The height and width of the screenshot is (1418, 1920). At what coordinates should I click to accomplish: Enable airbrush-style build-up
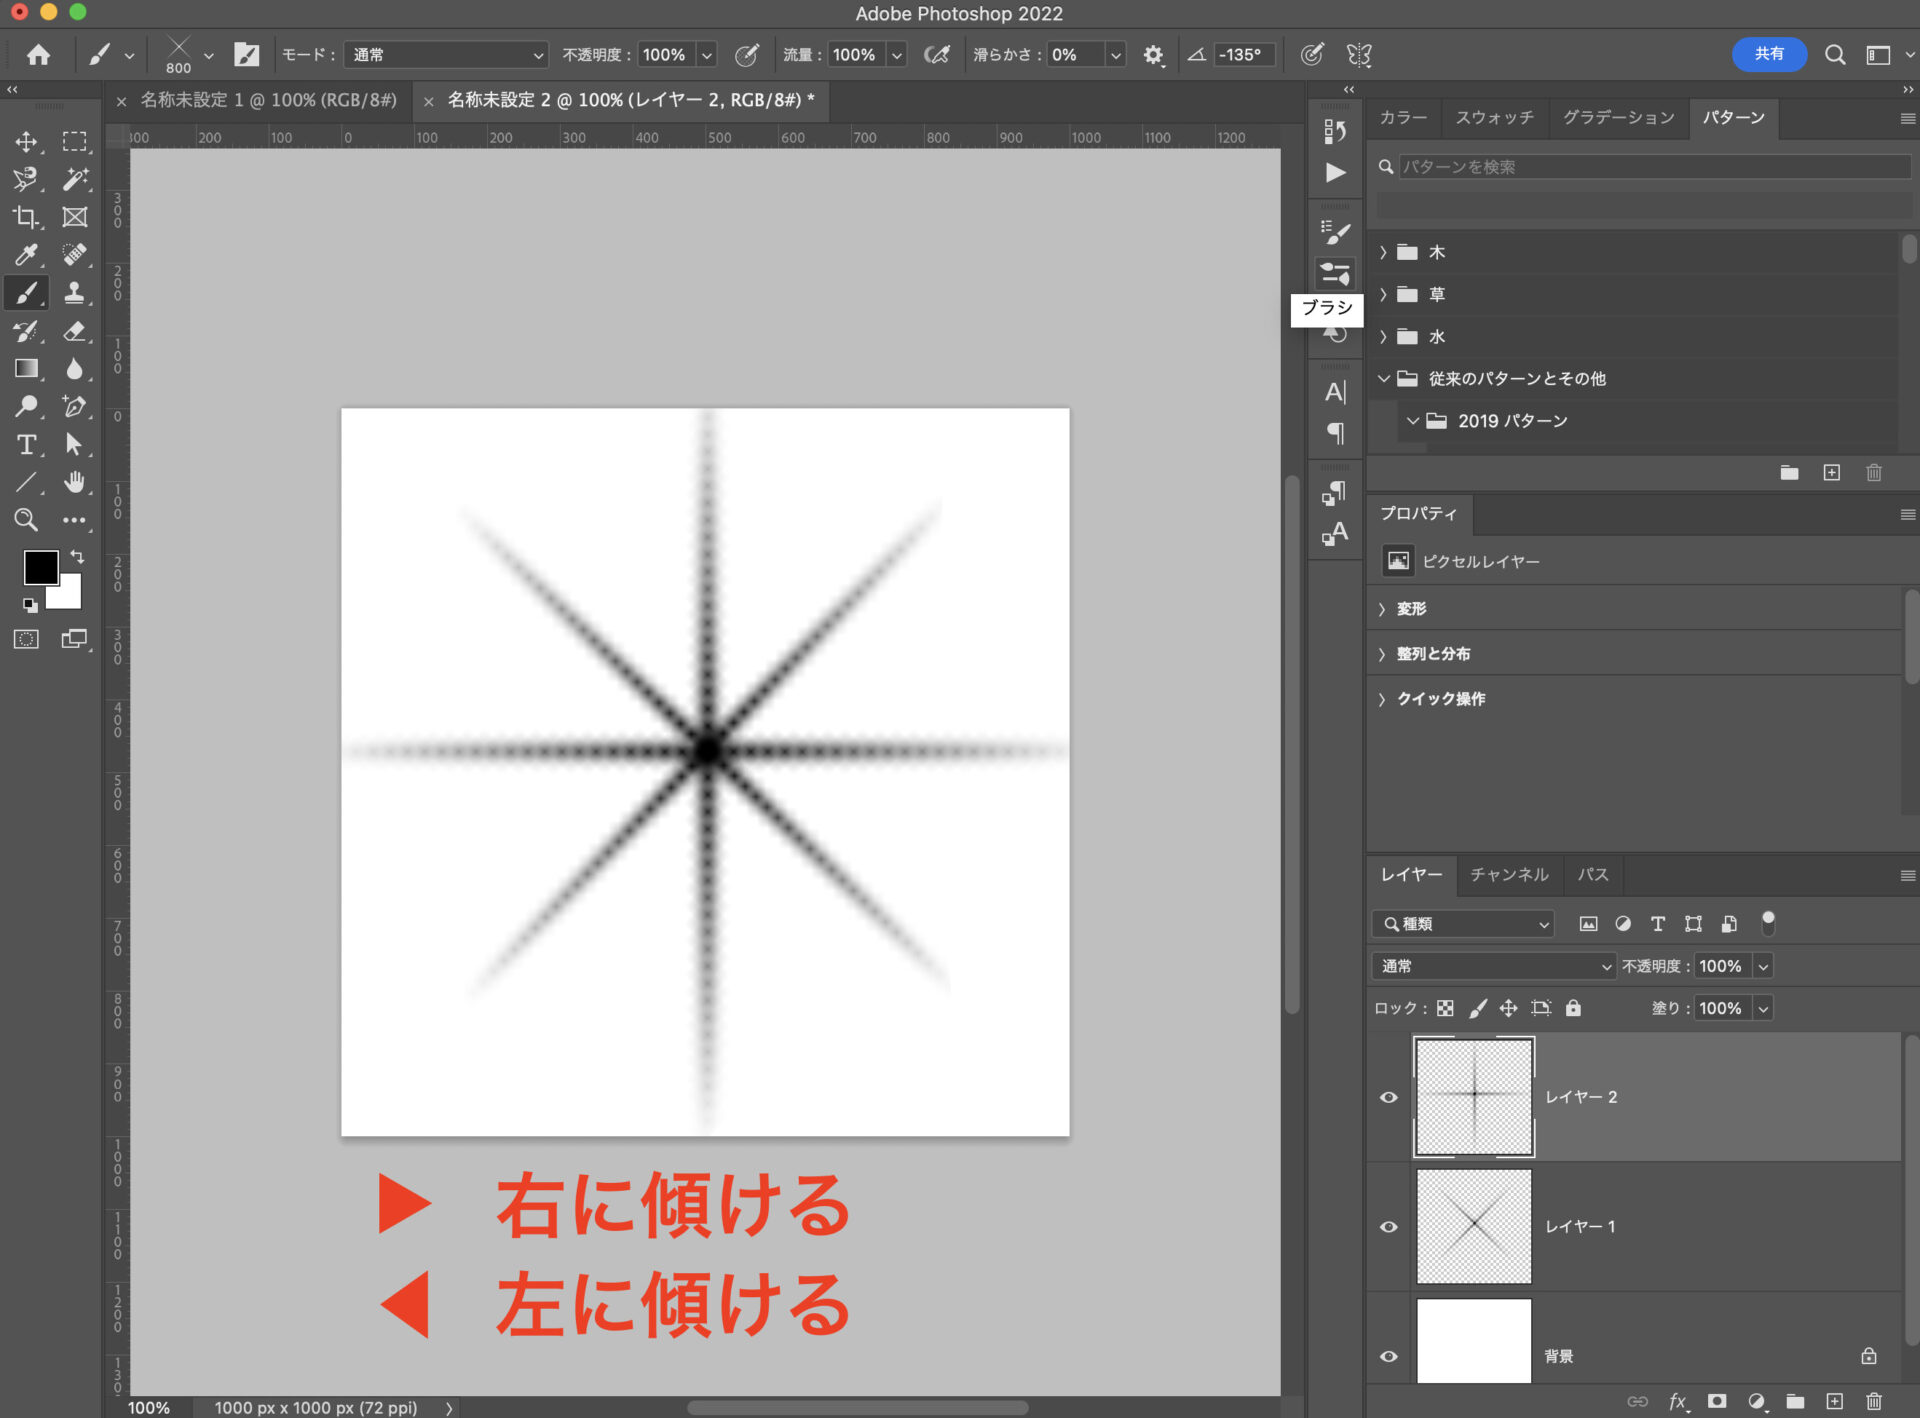coord(936,55)
